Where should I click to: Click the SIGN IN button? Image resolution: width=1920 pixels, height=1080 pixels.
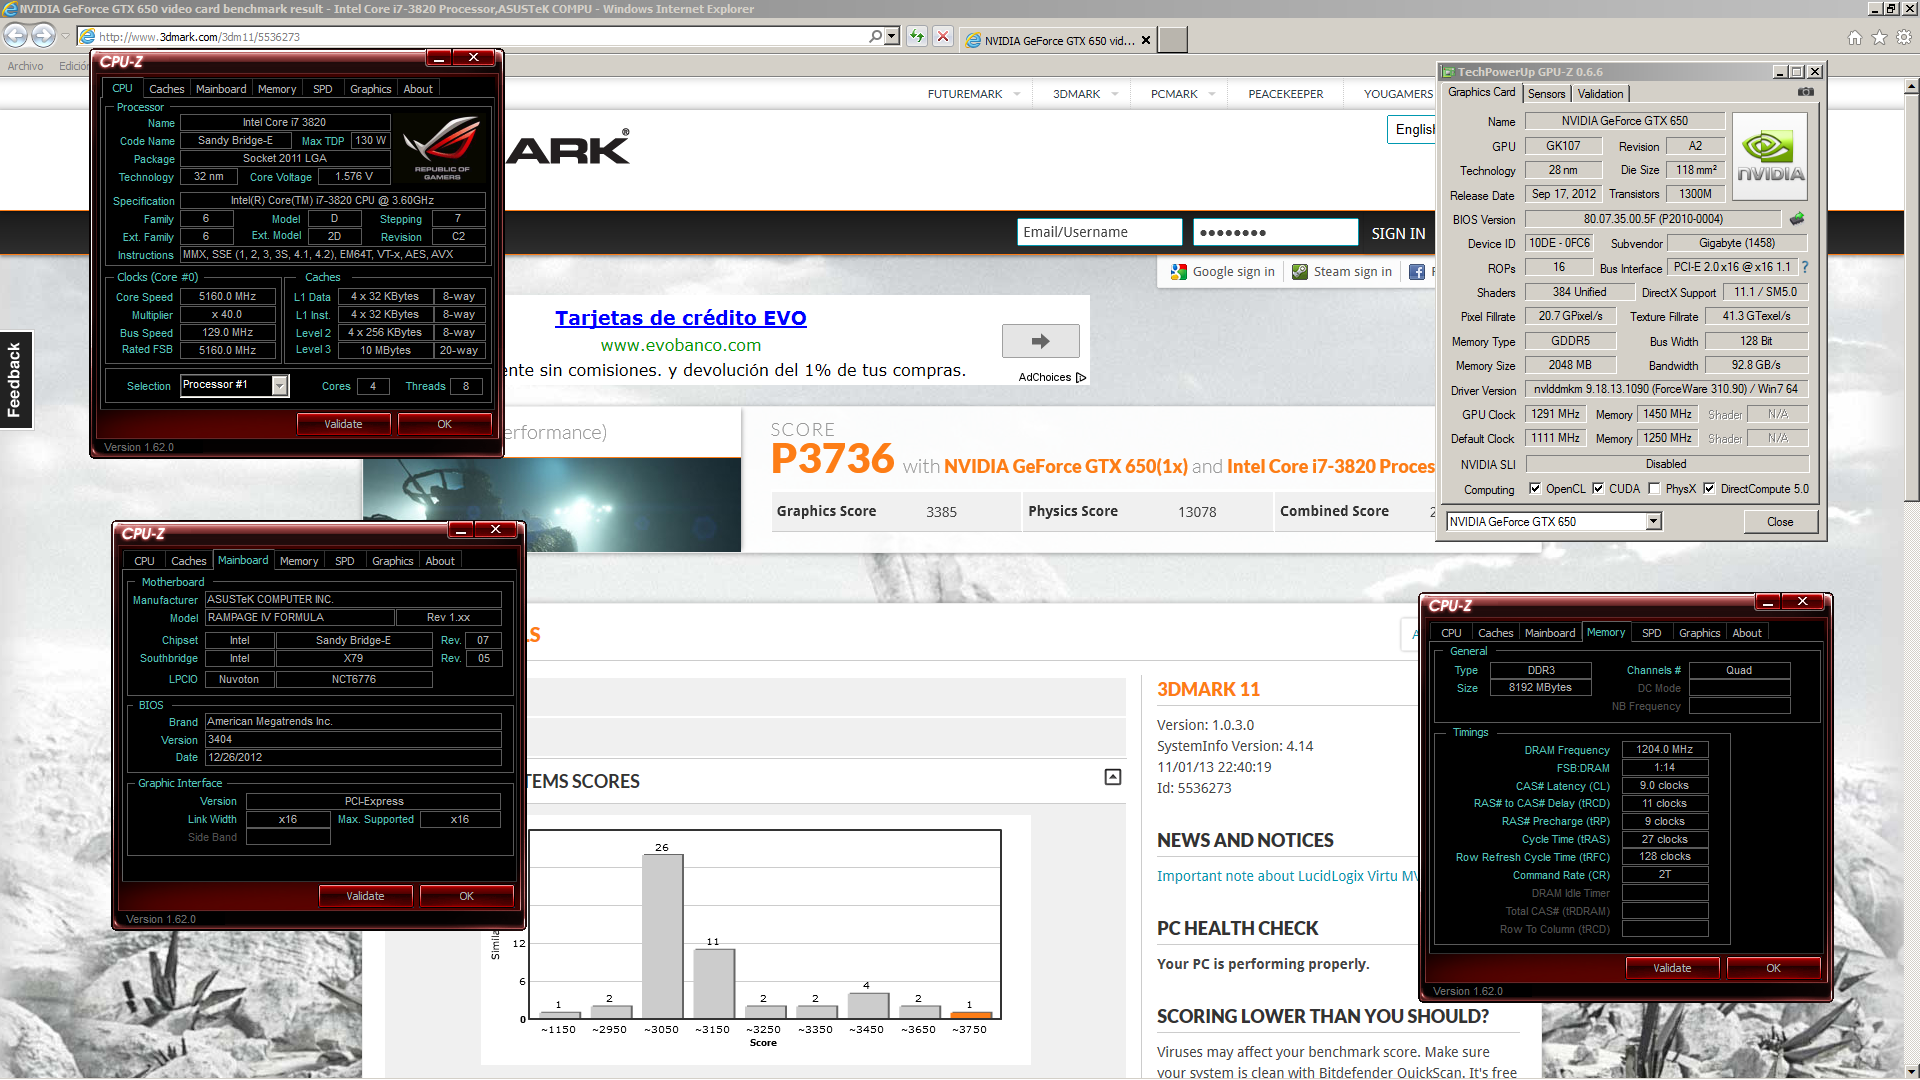[1397, 233]
